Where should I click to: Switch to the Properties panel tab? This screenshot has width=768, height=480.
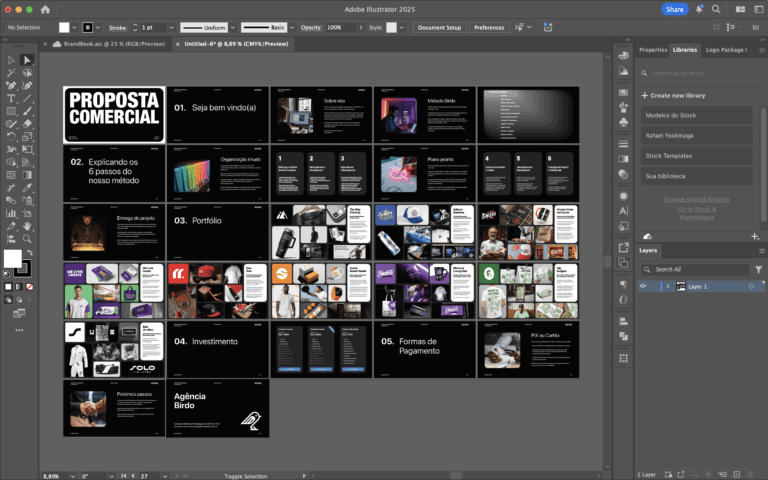pos(653,49)
